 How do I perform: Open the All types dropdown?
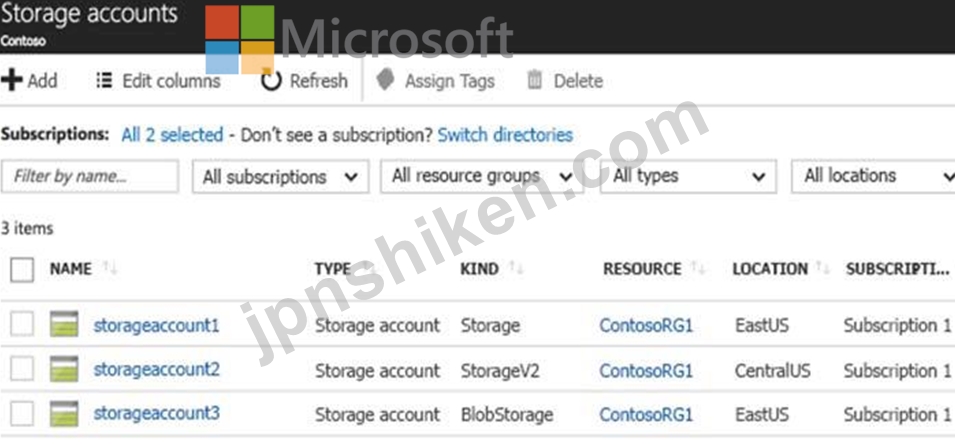pos(688,177)
